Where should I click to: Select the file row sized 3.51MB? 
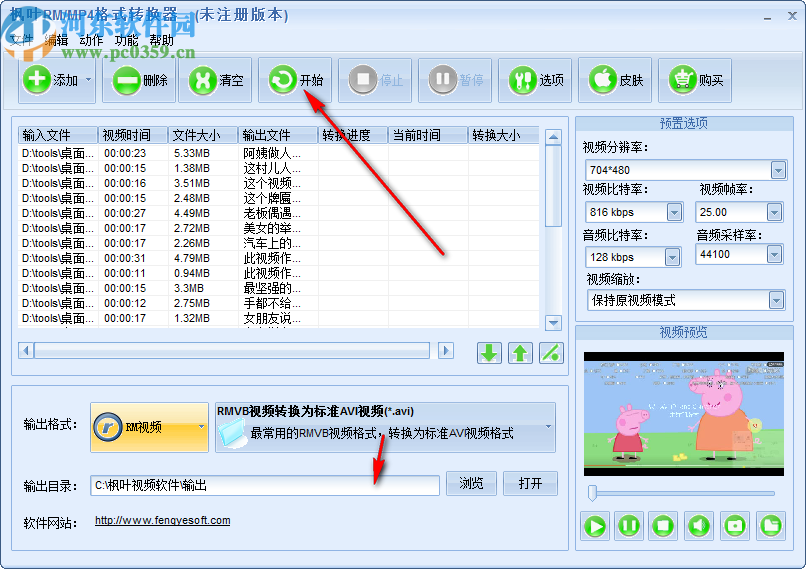[278, 183]
